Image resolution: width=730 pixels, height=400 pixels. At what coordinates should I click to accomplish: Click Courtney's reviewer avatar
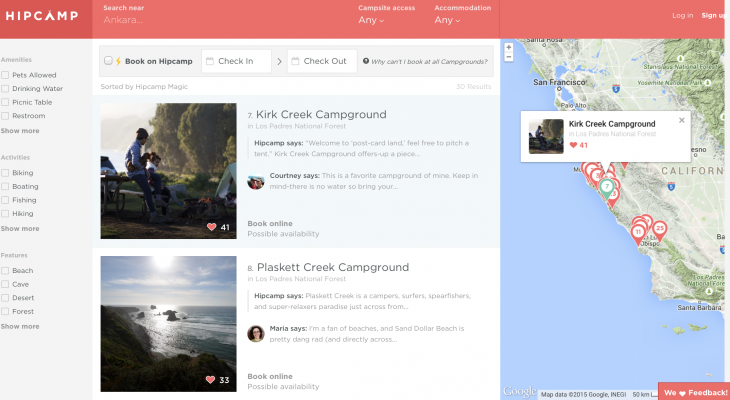tap(256, 181)
